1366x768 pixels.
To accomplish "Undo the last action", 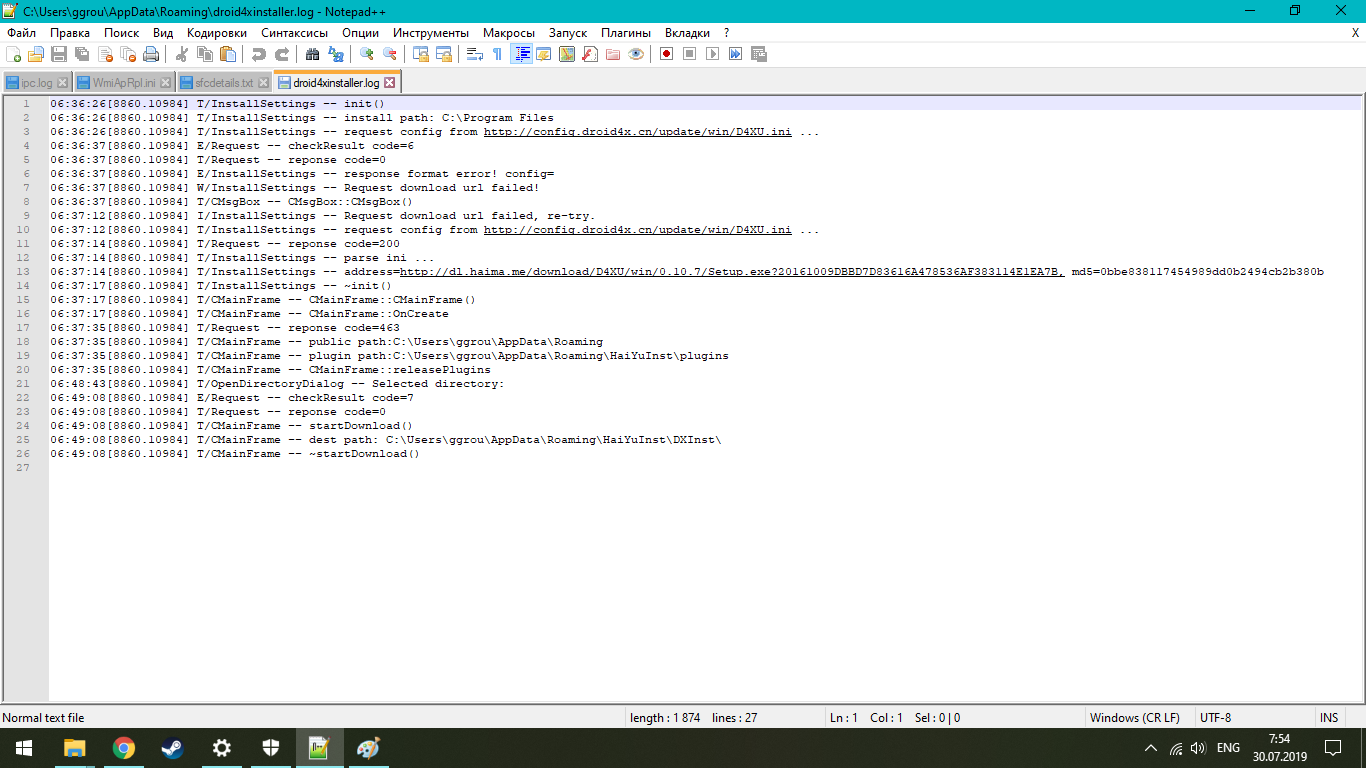I will 259,54.
